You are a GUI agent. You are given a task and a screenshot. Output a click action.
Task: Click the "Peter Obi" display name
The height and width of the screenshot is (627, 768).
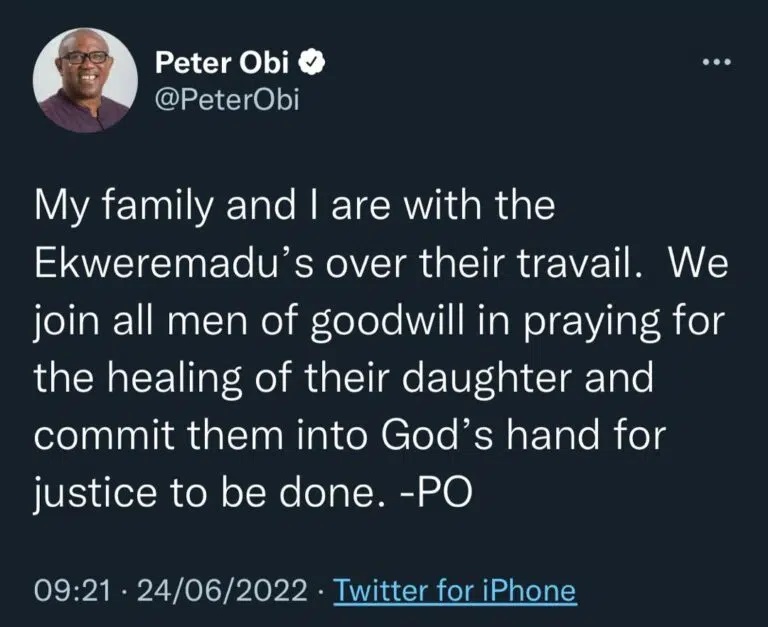pyautogui.click(x=224, y=65)
